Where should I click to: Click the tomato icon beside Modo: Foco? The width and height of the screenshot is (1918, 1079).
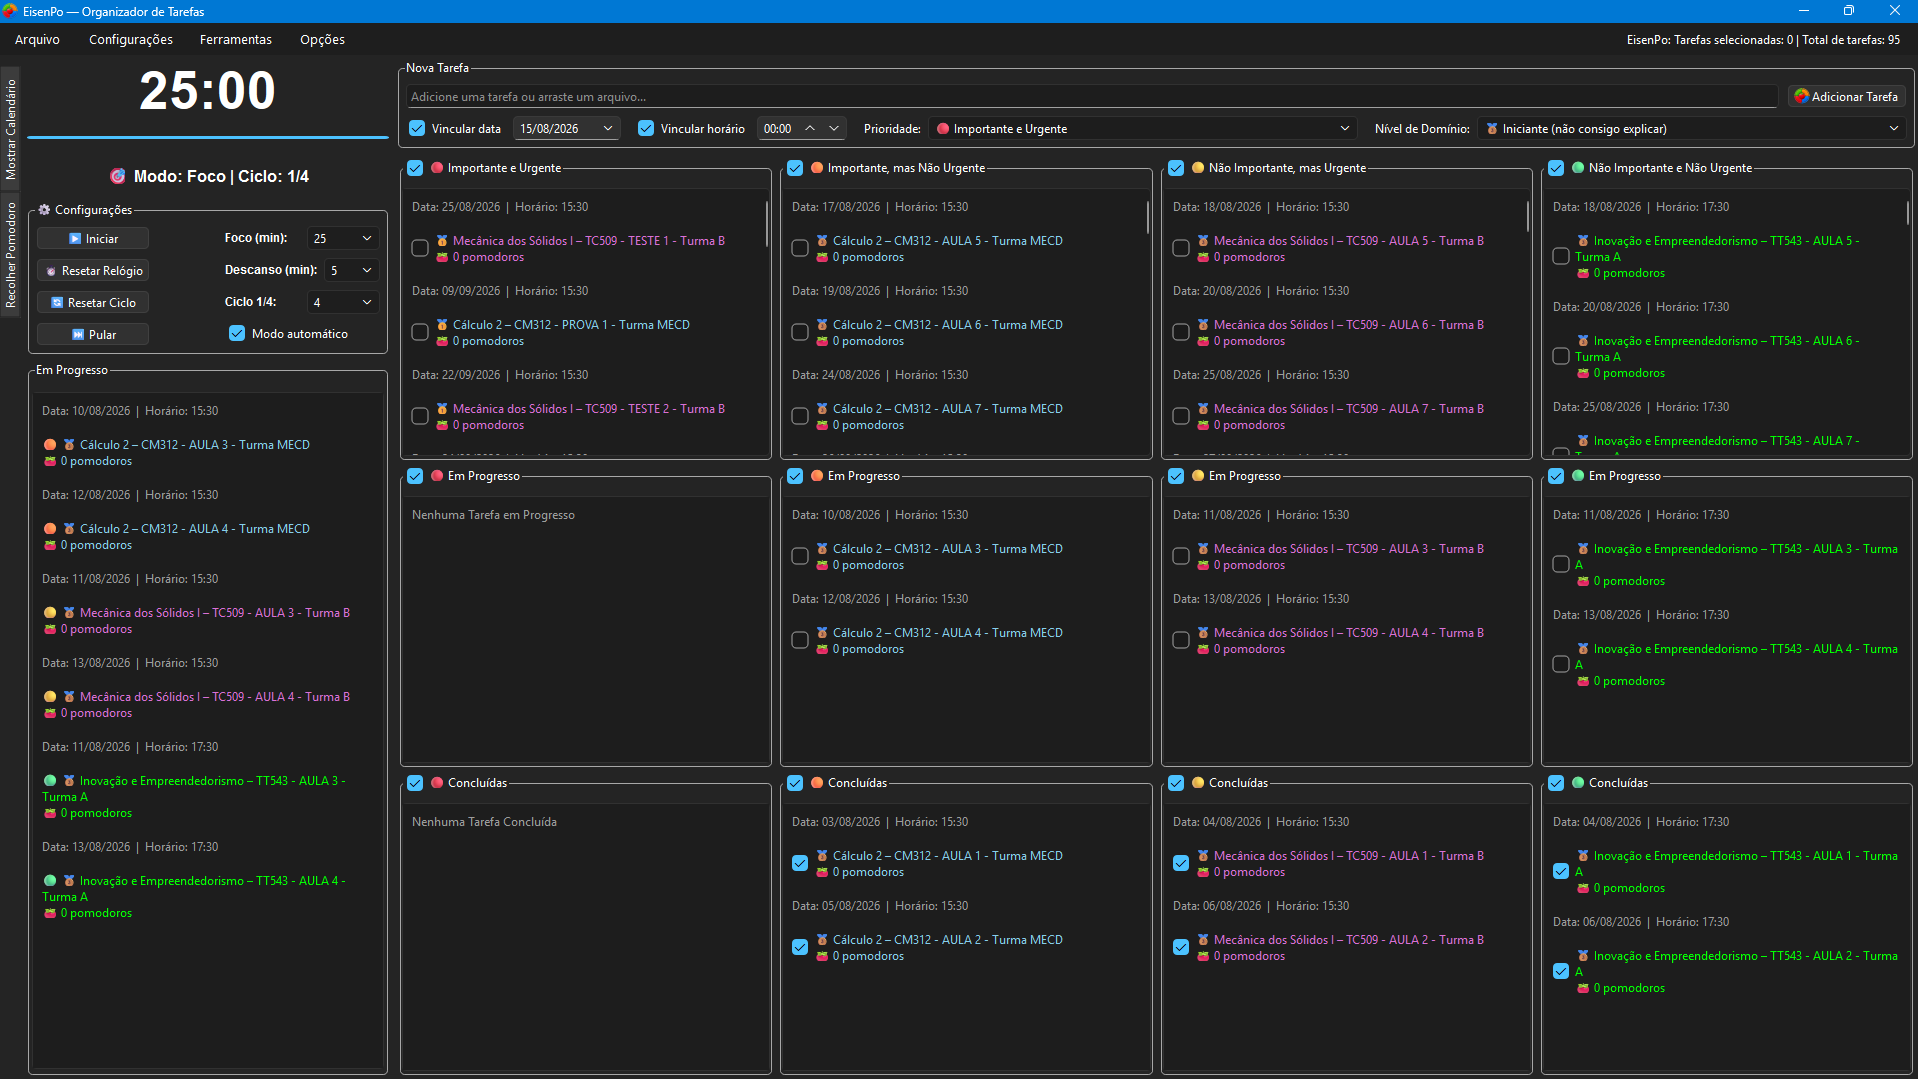click(118, 176)
